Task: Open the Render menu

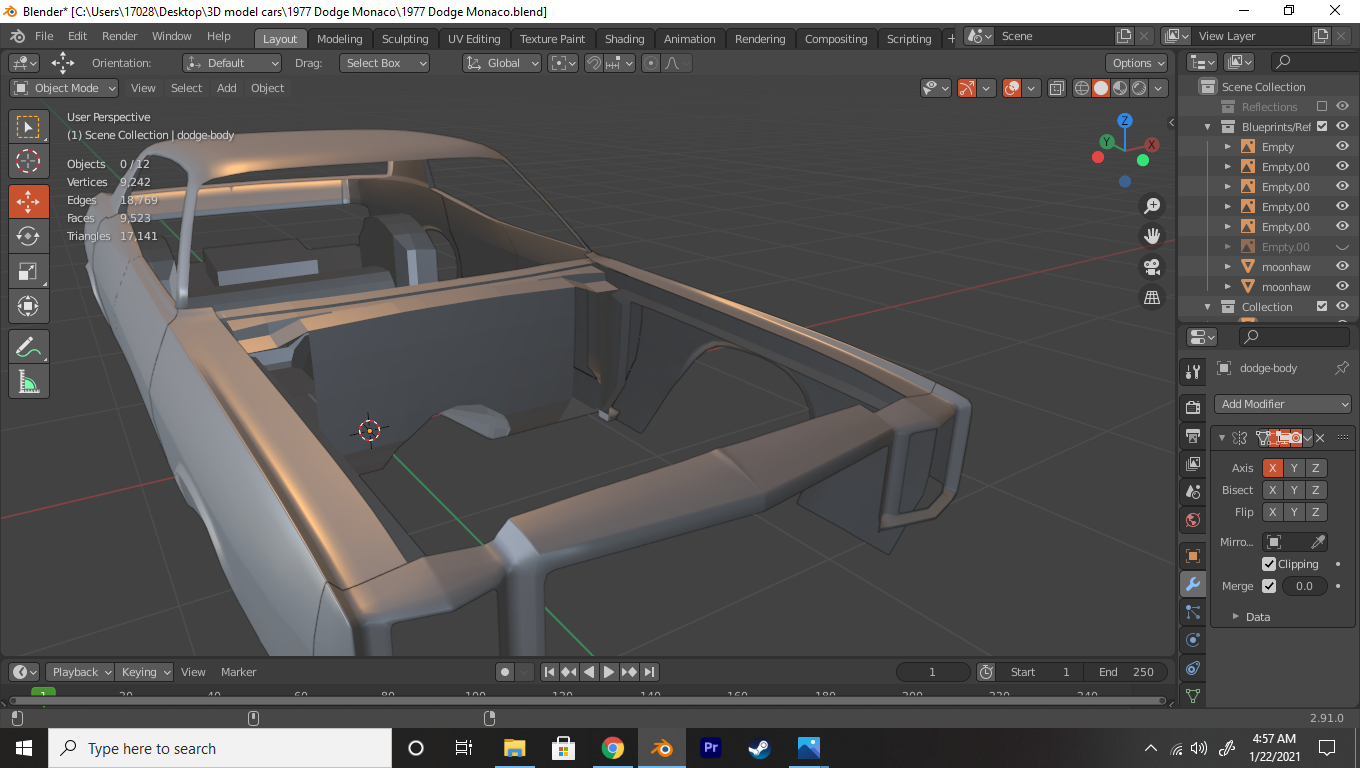Action: coord(120,36)
